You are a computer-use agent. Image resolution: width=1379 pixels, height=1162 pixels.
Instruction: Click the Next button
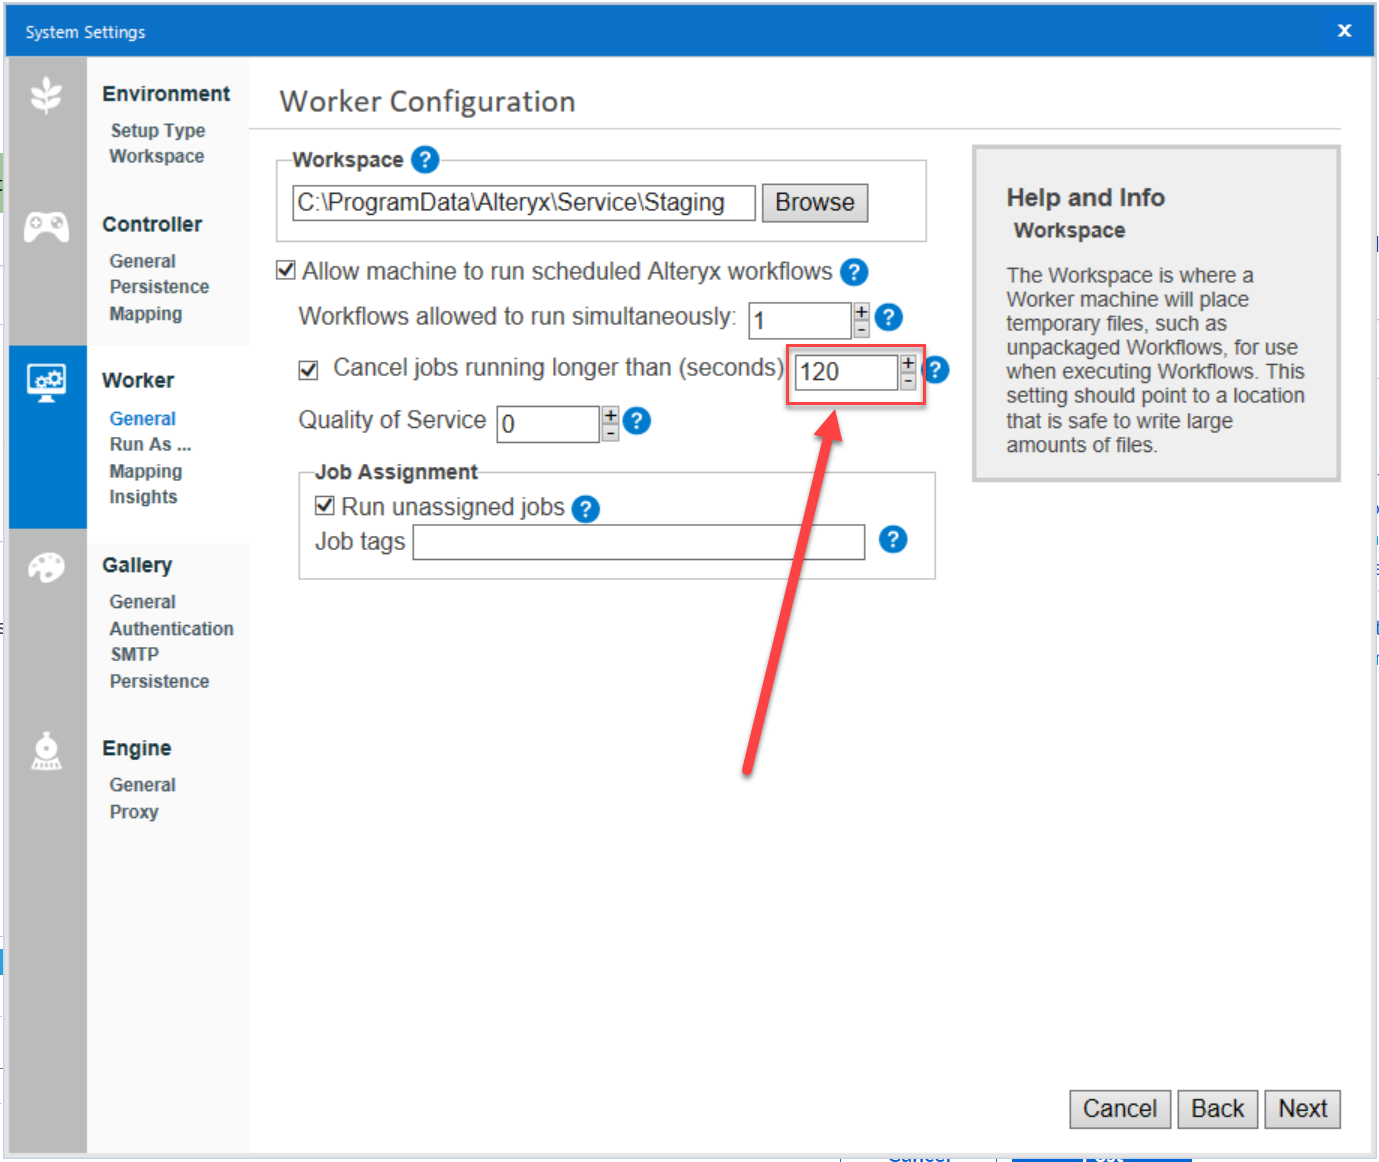click(1302, 1109)
